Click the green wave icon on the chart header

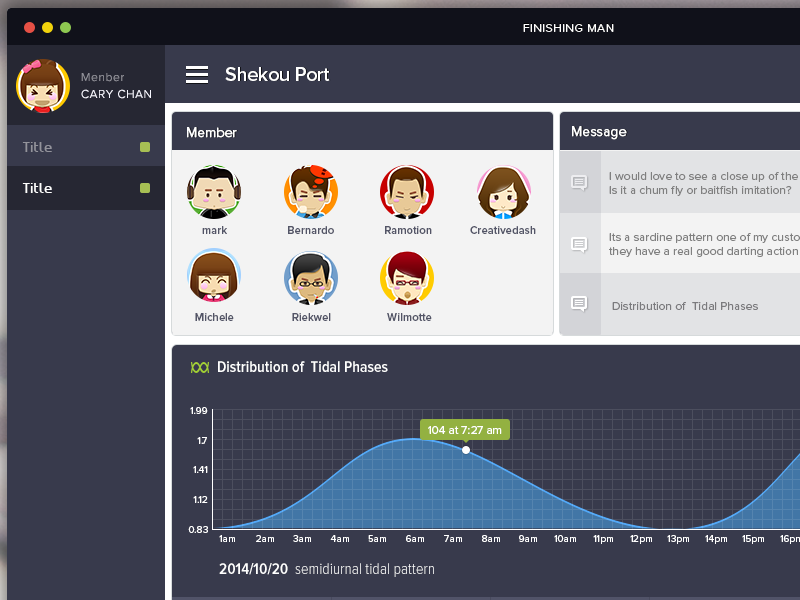click(200, 367)
